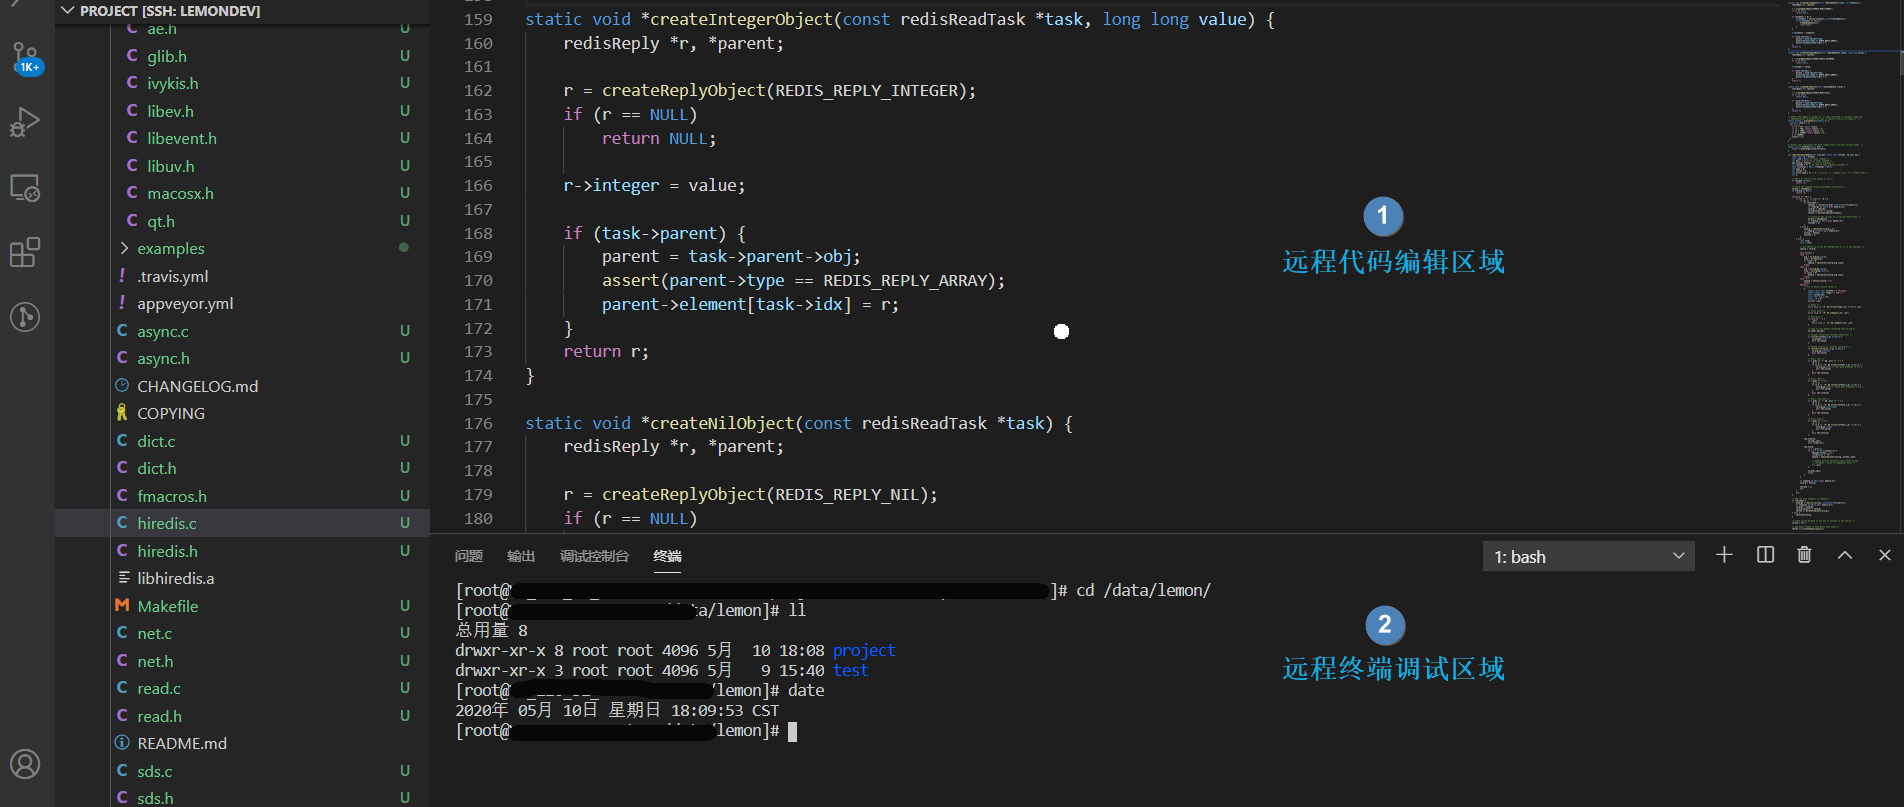1904x807 pixels.
Task: Open the Makefile
Action: 168,606
